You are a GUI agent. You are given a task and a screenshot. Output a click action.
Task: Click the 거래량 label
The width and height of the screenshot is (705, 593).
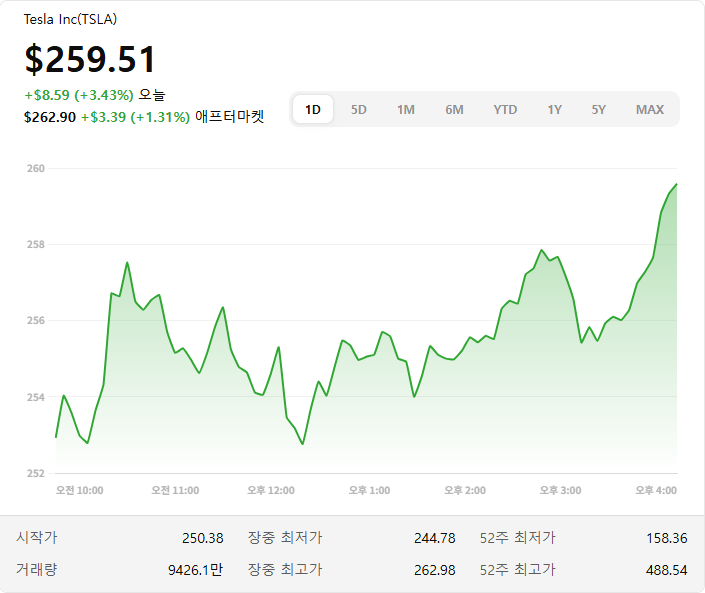(x=37, y=570)
